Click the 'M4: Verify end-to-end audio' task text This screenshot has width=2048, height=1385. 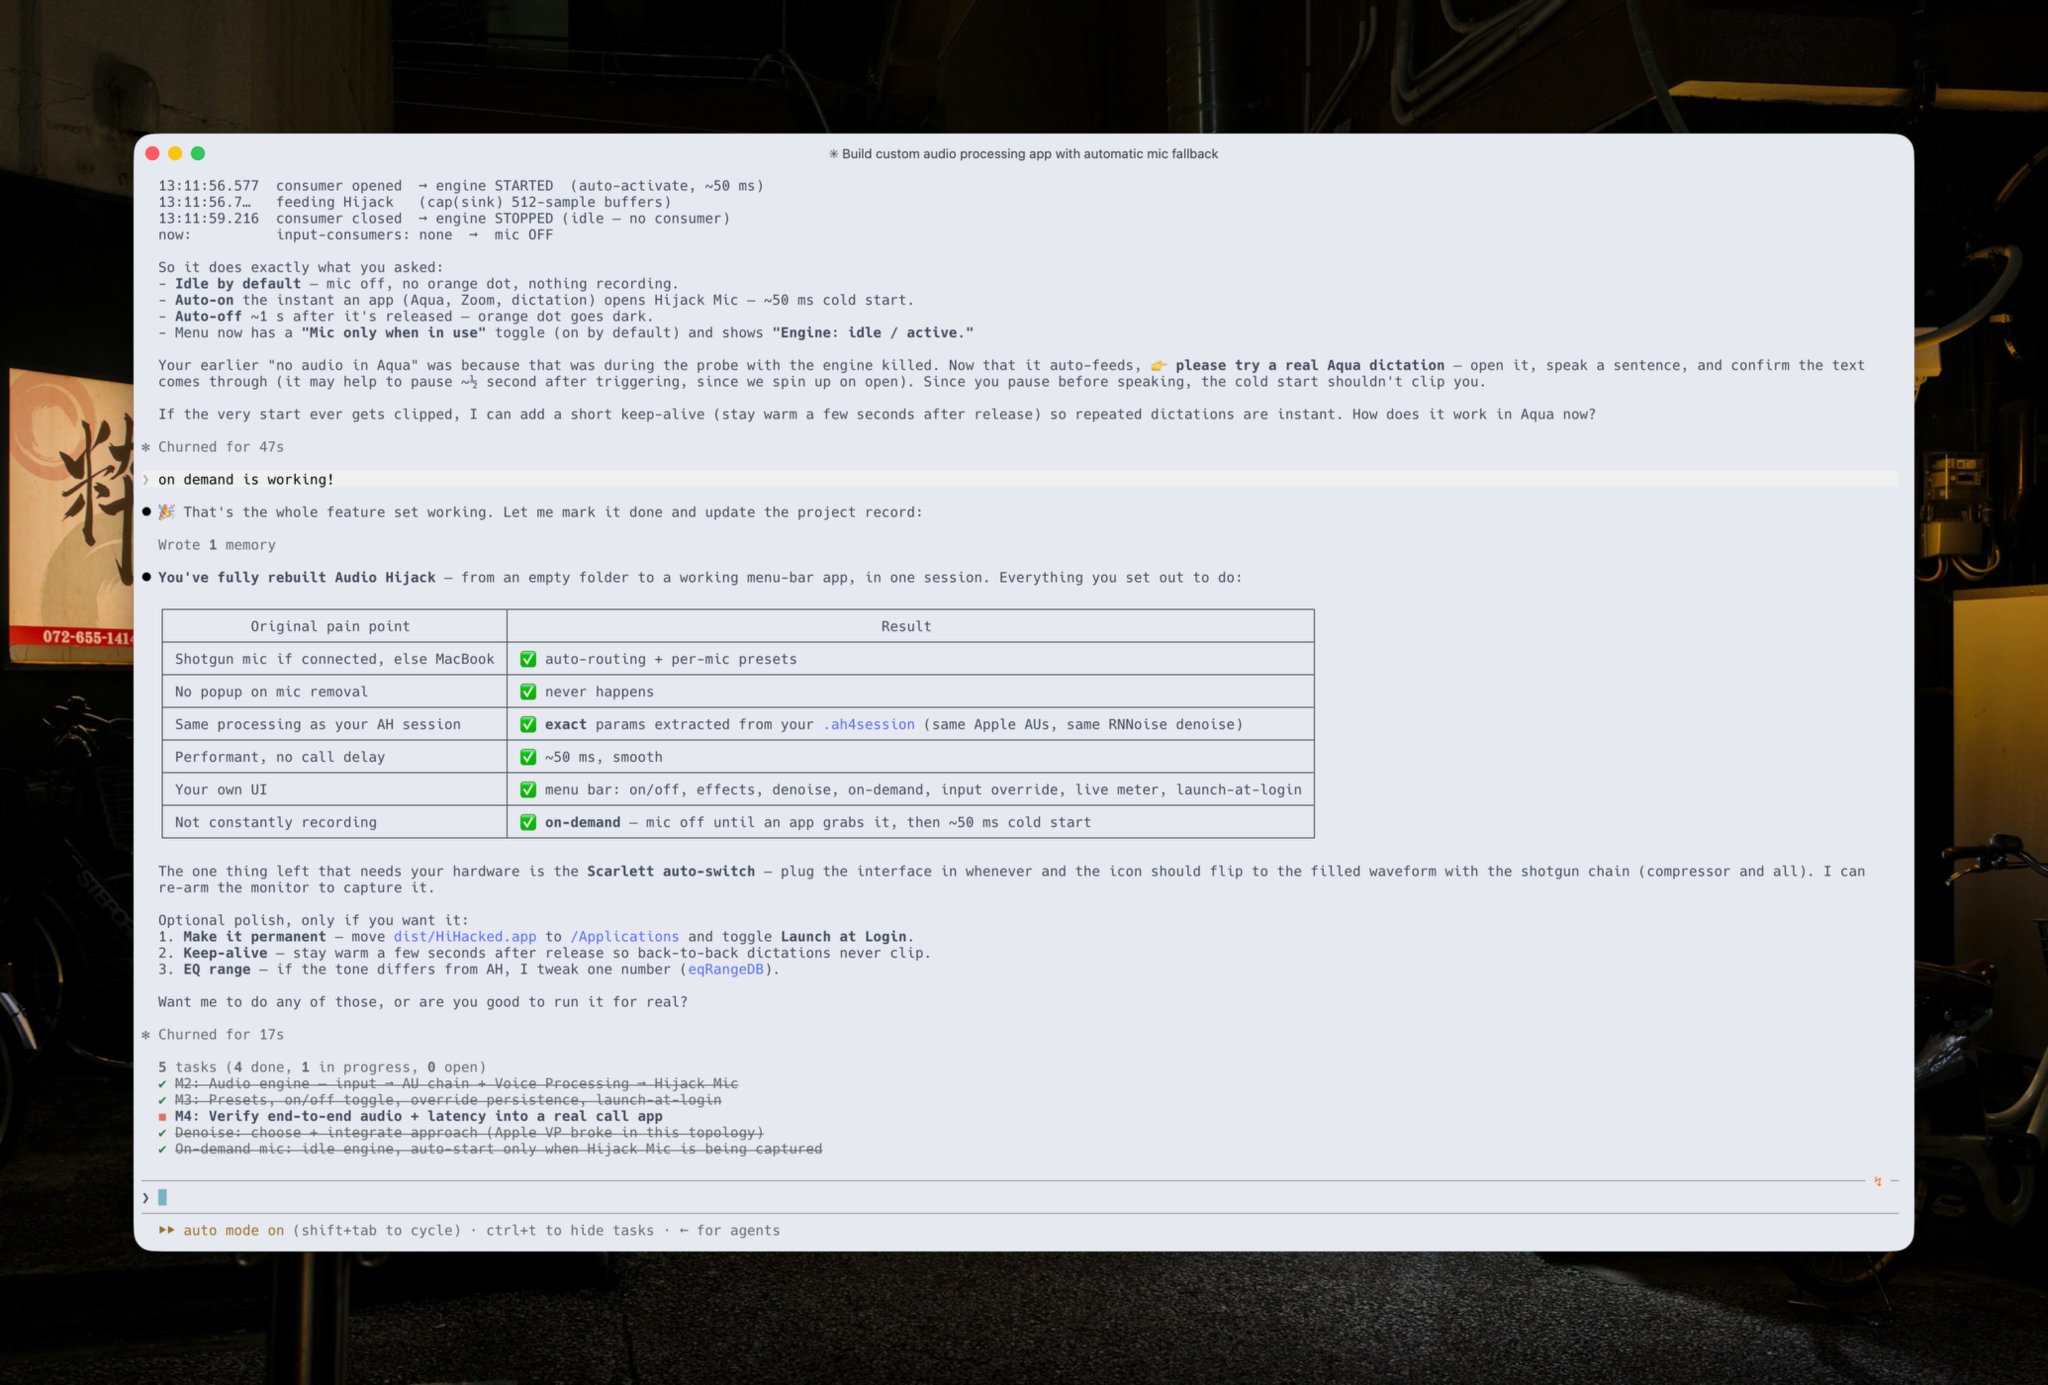click(419, 1117)
